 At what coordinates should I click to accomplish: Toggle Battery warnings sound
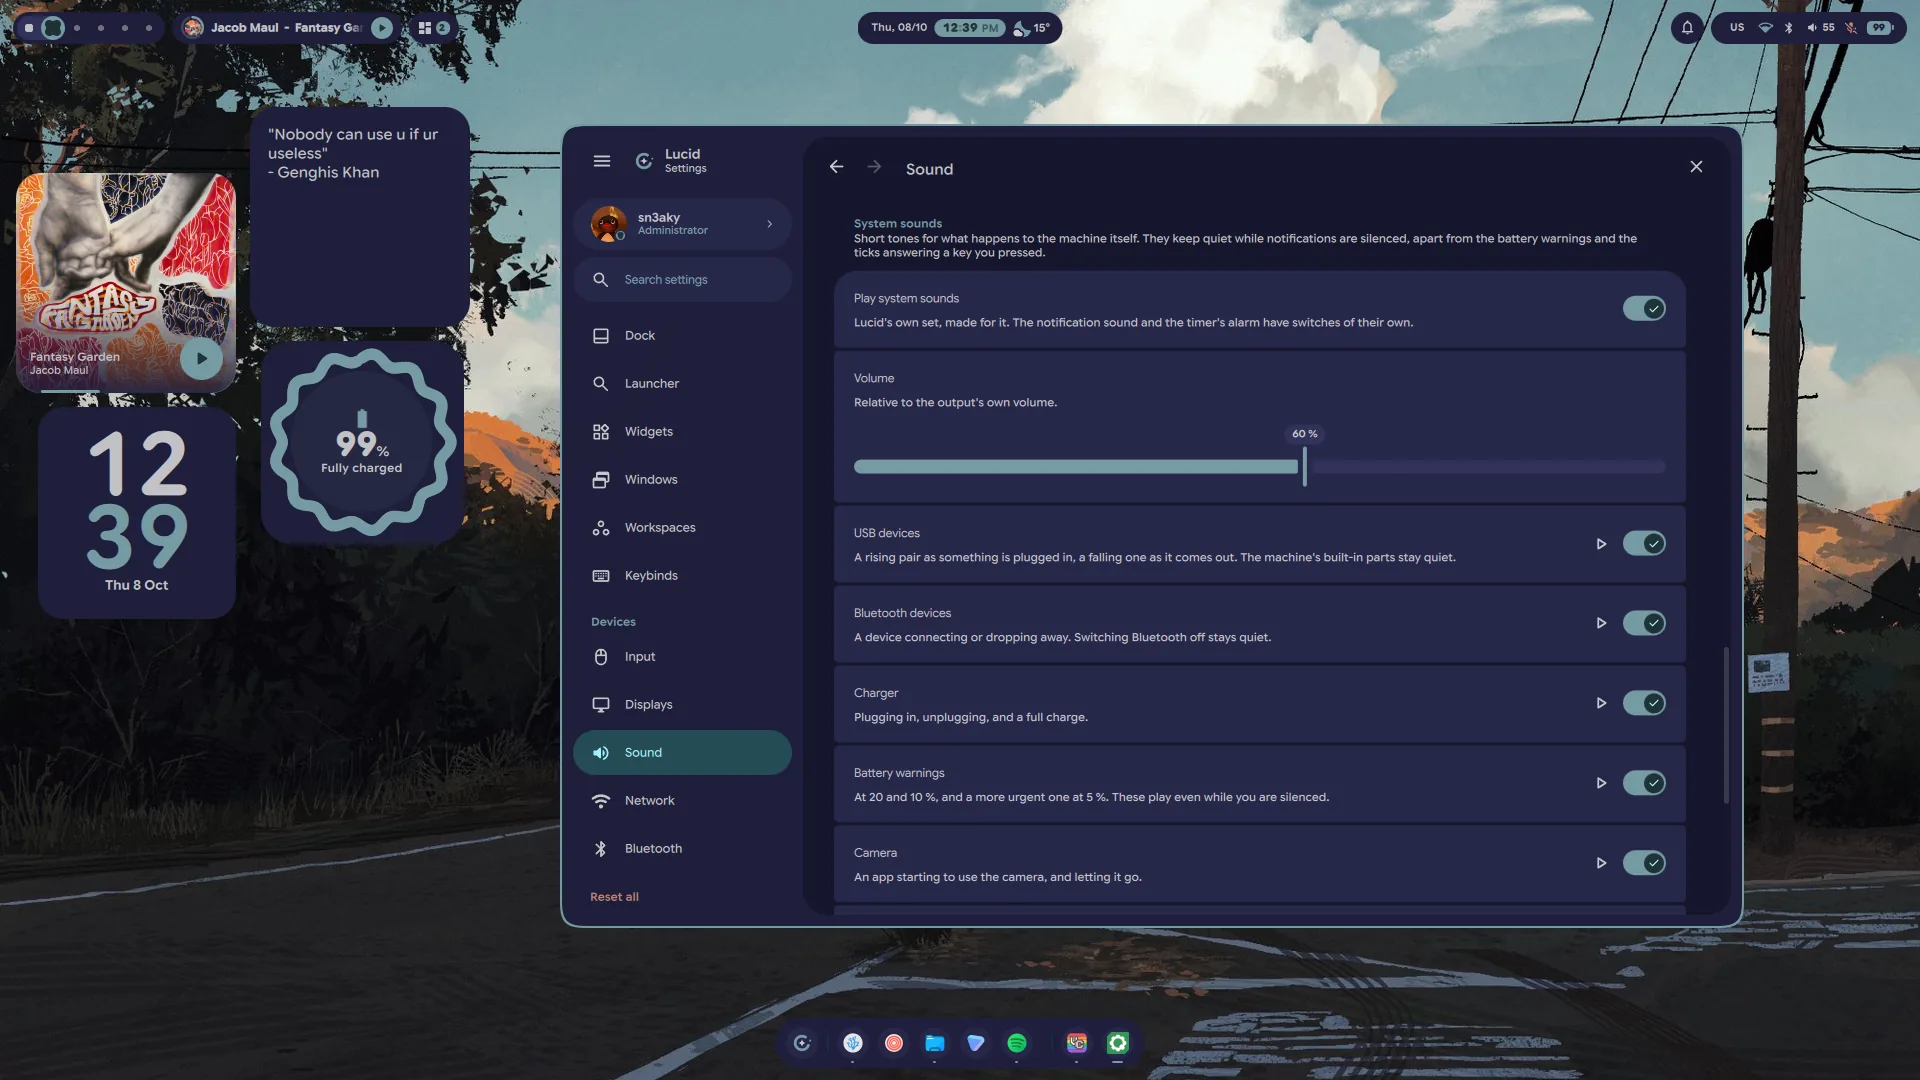coord(1643,783)
